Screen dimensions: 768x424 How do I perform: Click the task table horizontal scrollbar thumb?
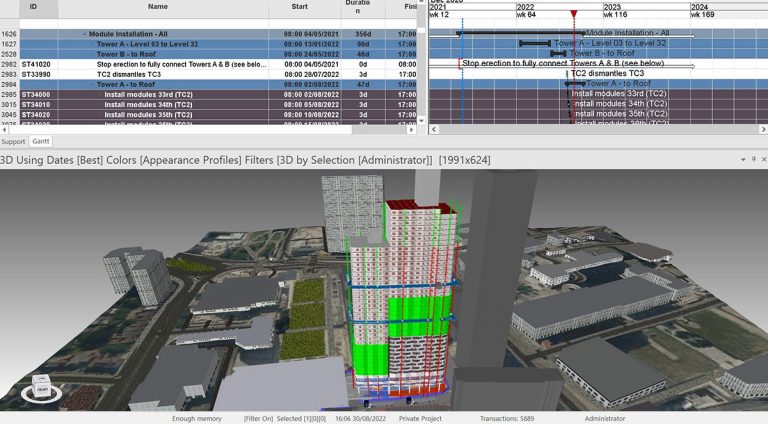(x=180, y=130)
